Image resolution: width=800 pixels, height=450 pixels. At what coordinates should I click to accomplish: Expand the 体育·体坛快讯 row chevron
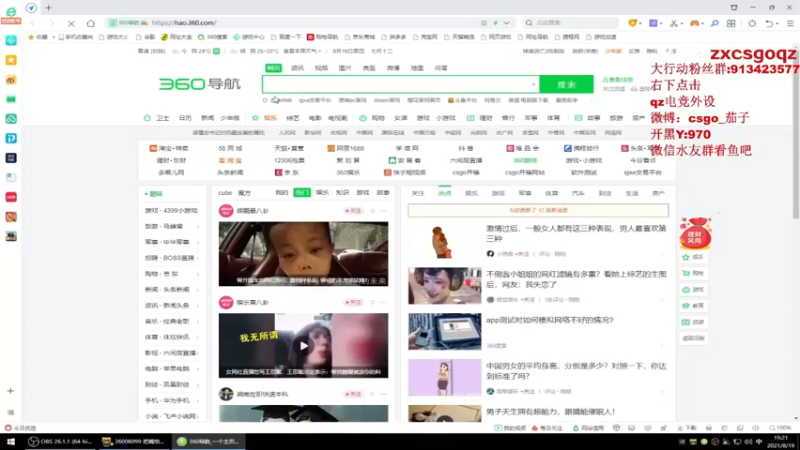[x=198, y=337]
